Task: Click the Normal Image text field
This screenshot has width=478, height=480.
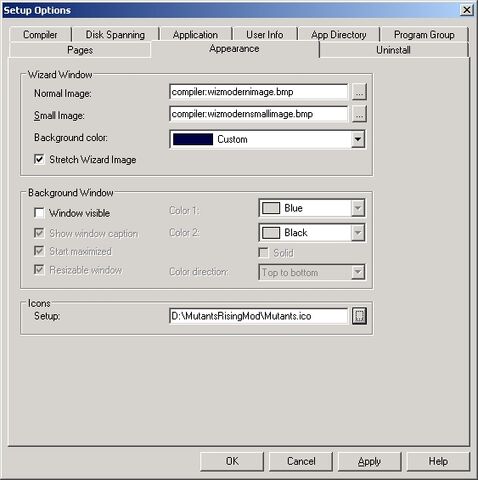Action: (x=259, y=92)
